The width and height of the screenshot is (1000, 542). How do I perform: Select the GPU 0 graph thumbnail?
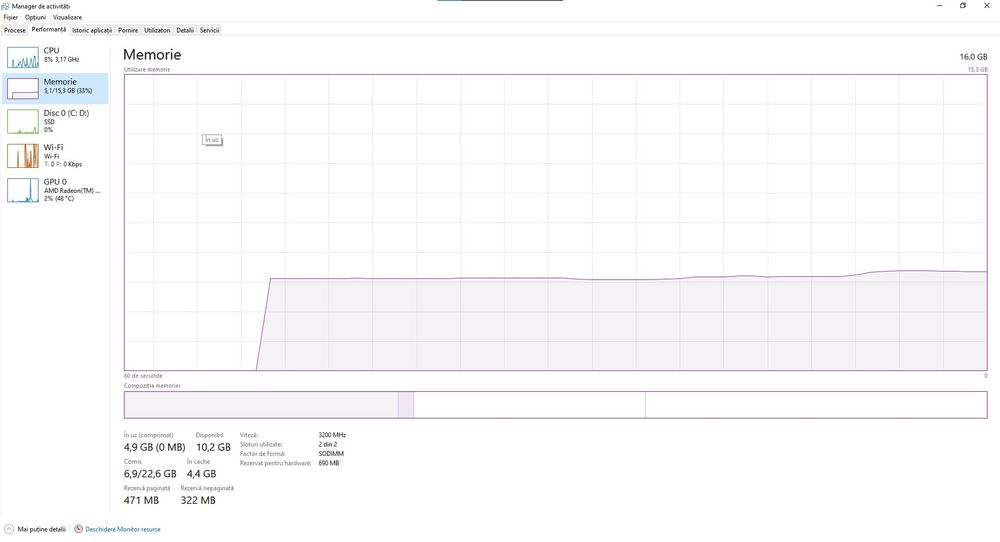[x=23, y=190]
